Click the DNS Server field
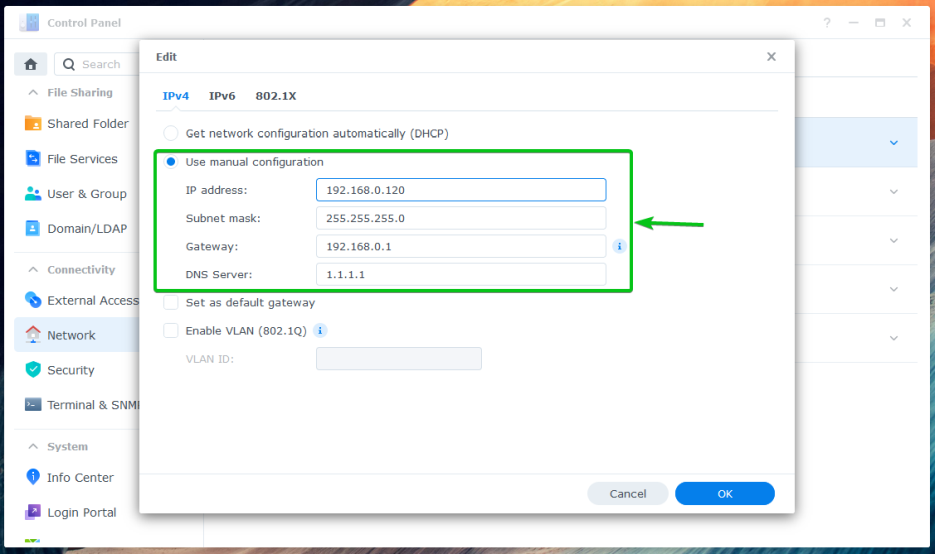Image resolution: width=935 pixels, height=554 pixels. (x=461, y=274)
